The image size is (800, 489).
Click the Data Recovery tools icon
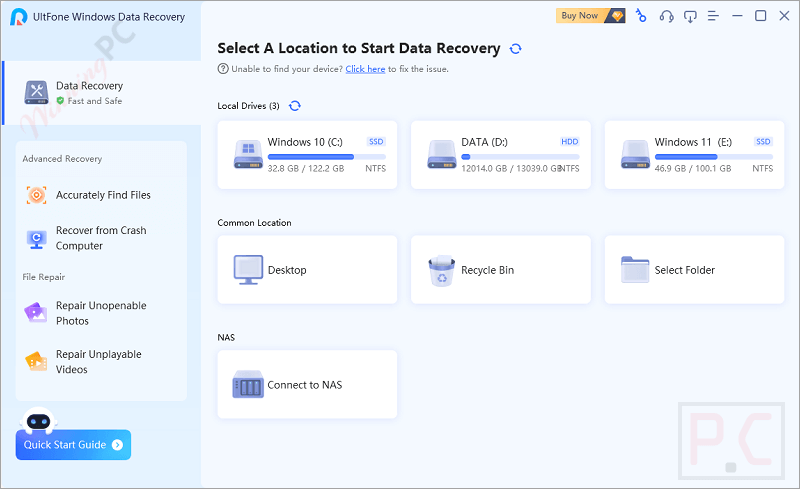coord(36,92)
